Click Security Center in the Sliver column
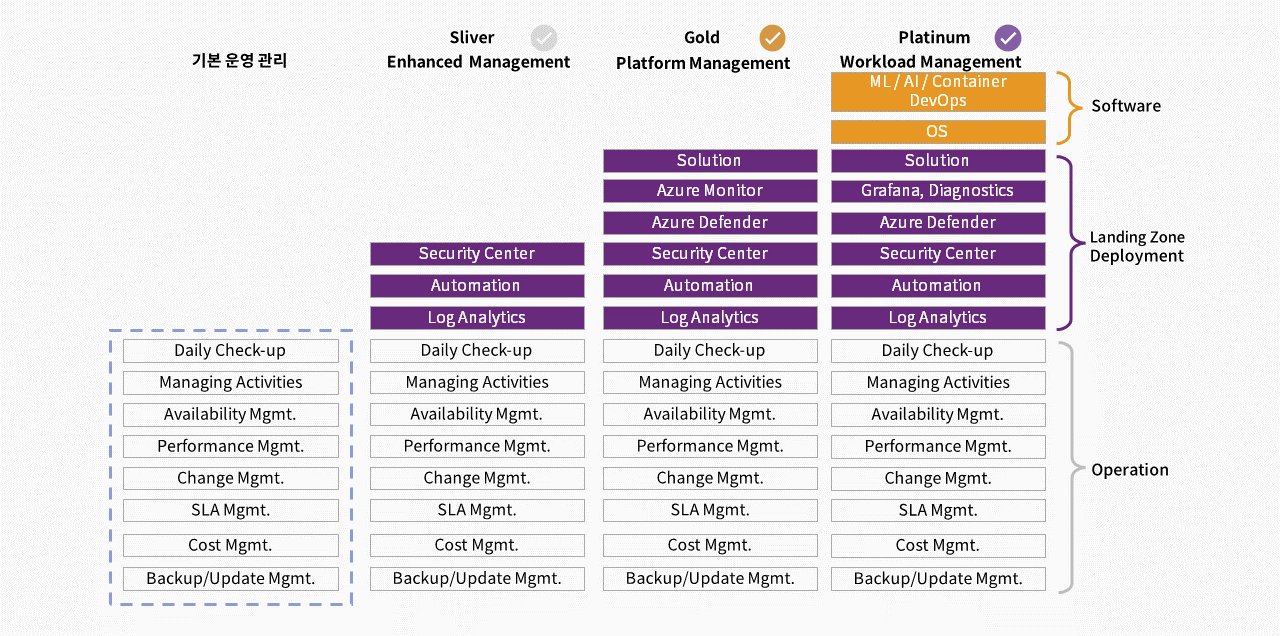This screenshot has height=636, width=1280. point(477,254)
